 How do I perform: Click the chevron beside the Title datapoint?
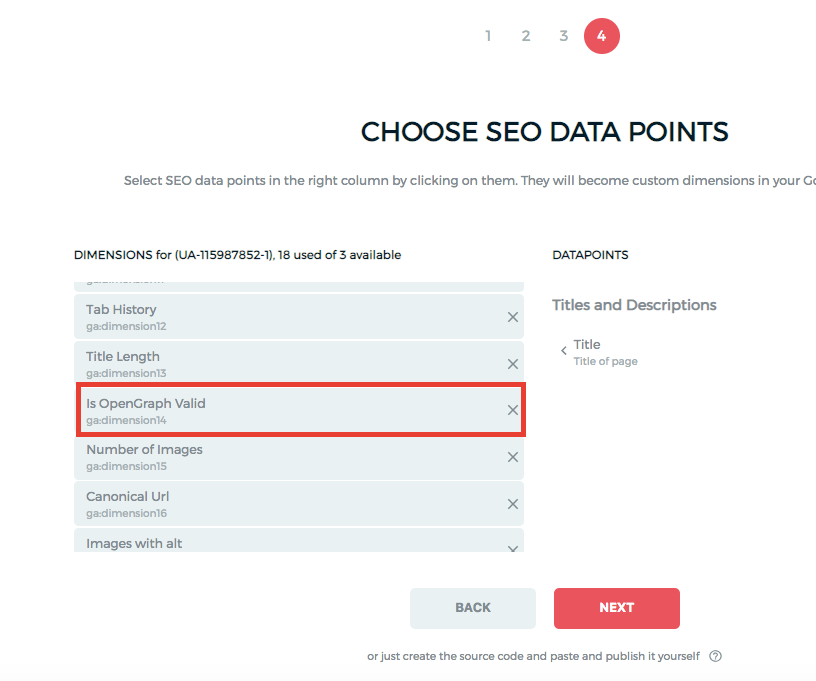(564, 350)
